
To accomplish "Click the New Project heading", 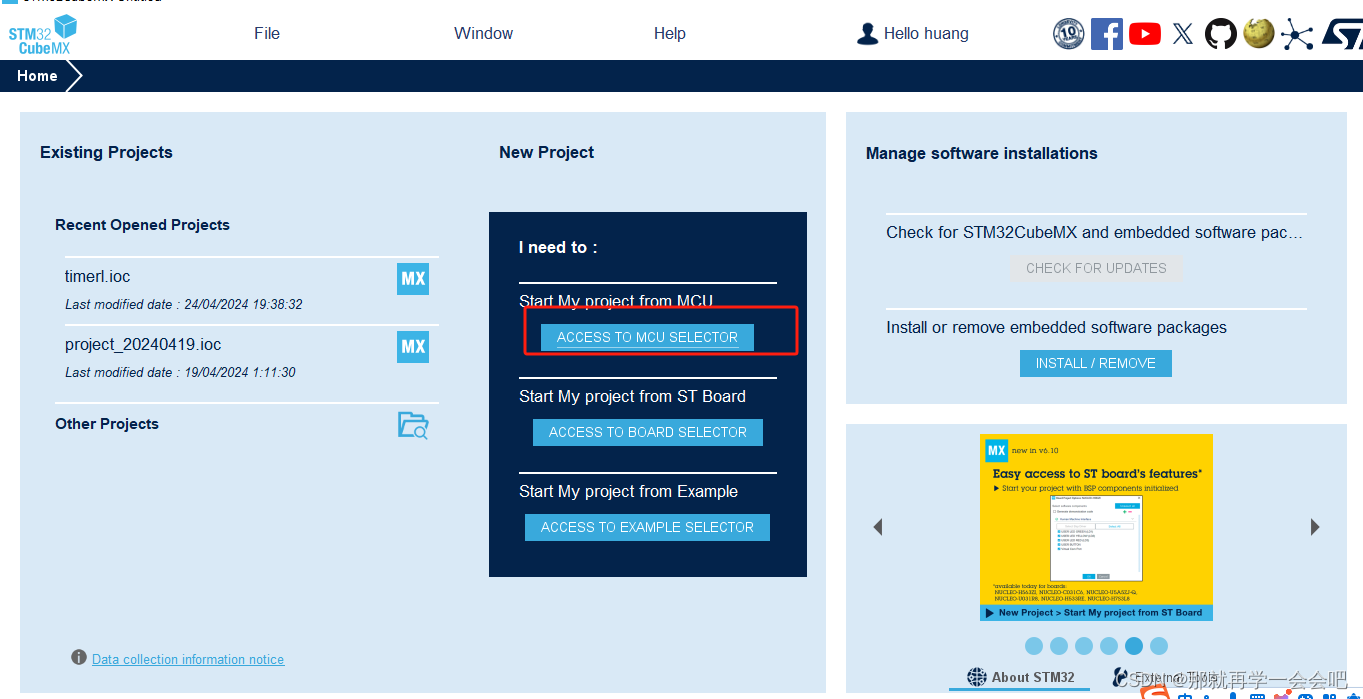I will pos(547,153).
